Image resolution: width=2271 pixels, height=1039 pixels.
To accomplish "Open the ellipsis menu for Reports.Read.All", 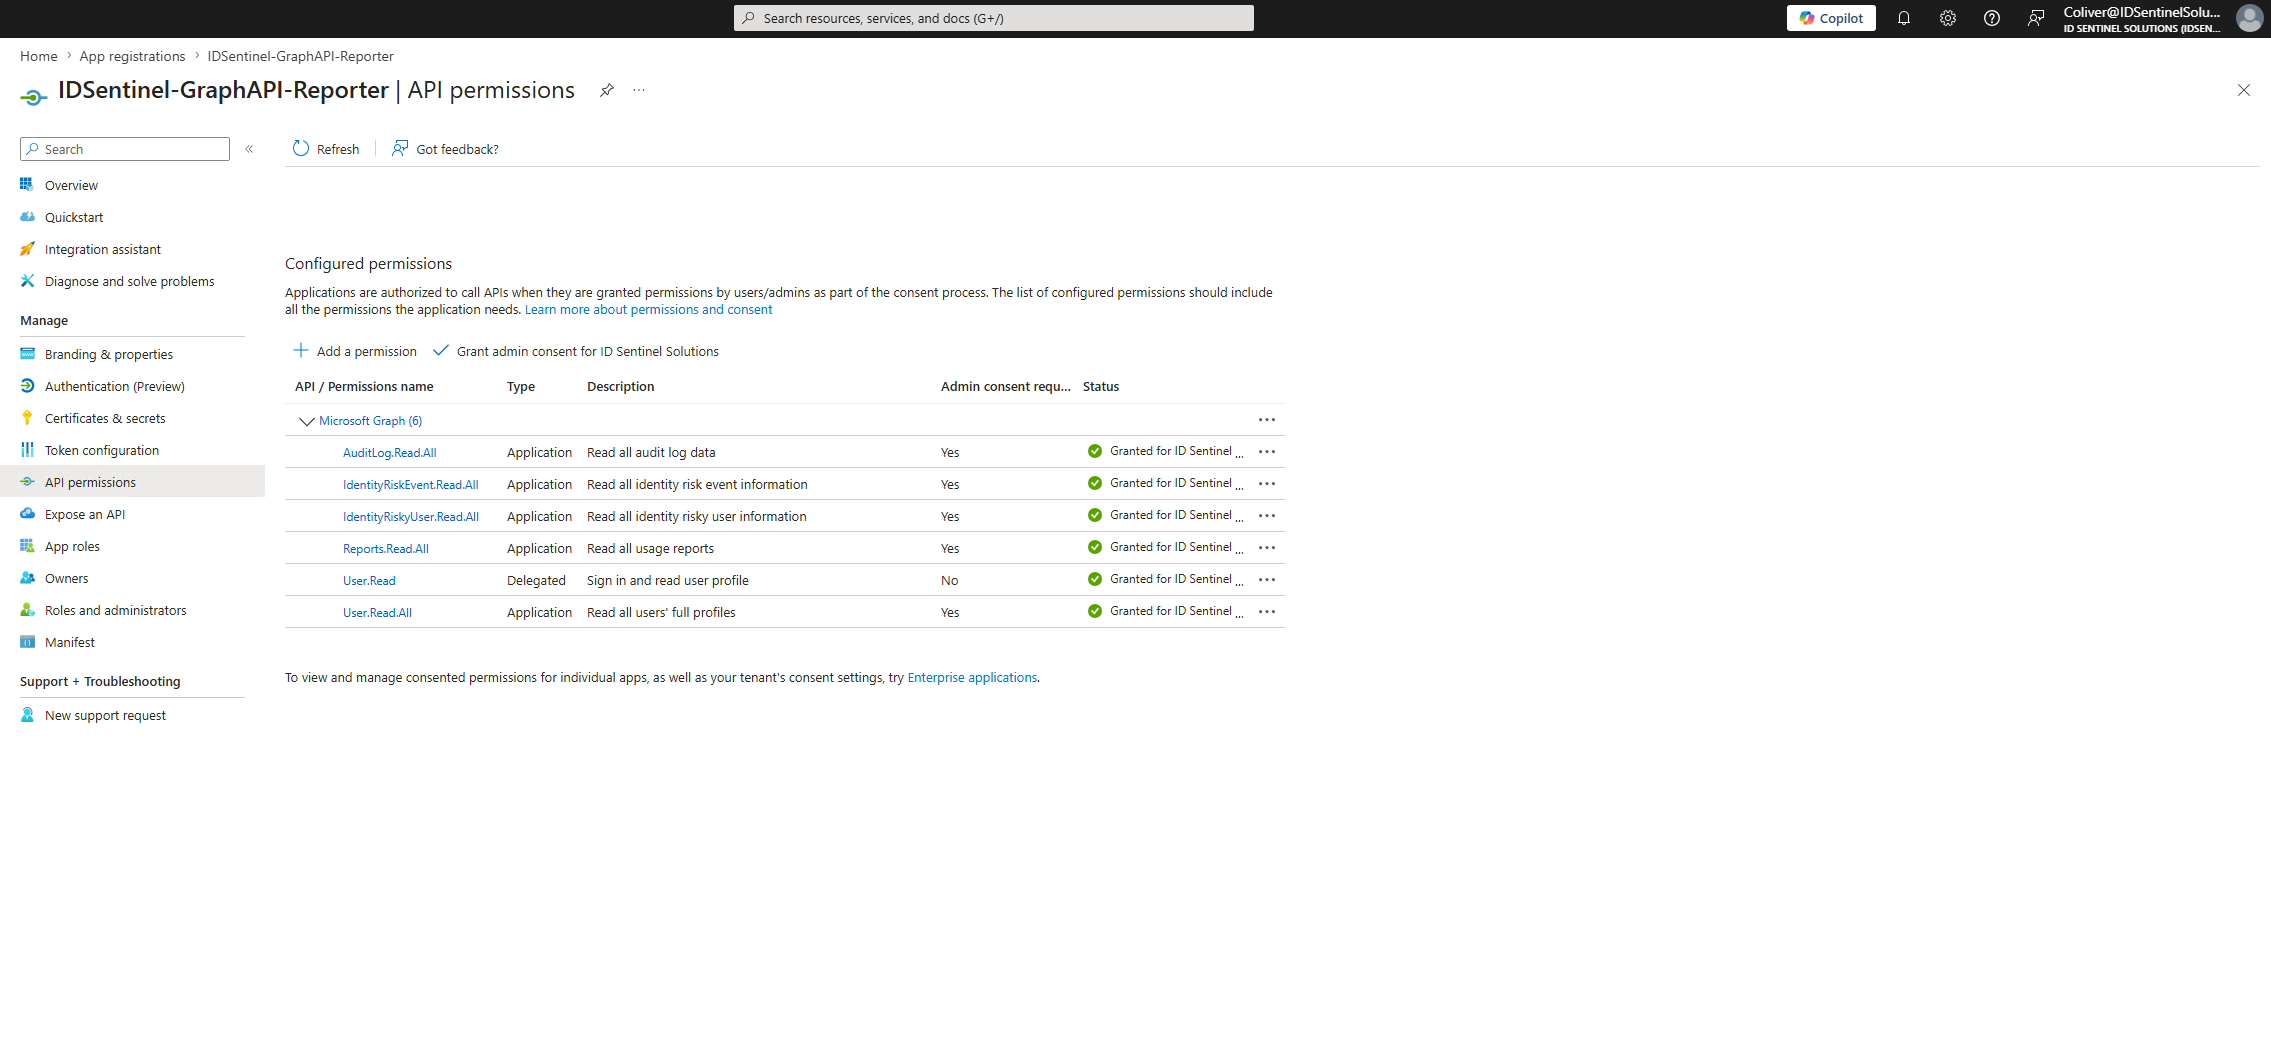I will point(1267,548).
